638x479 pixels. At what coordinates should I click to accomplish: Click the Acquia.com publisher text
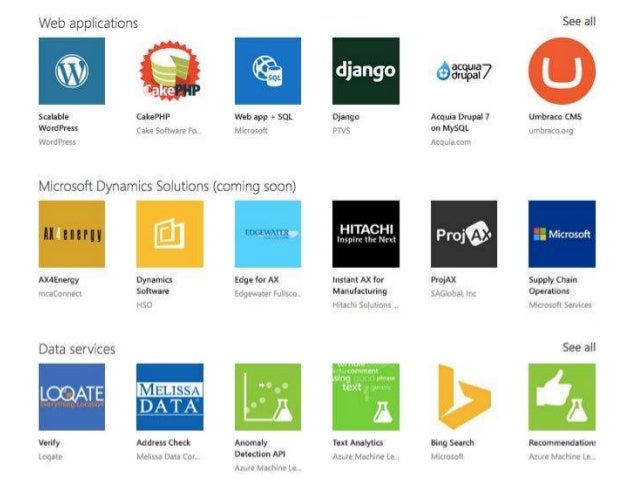(451, 142)
